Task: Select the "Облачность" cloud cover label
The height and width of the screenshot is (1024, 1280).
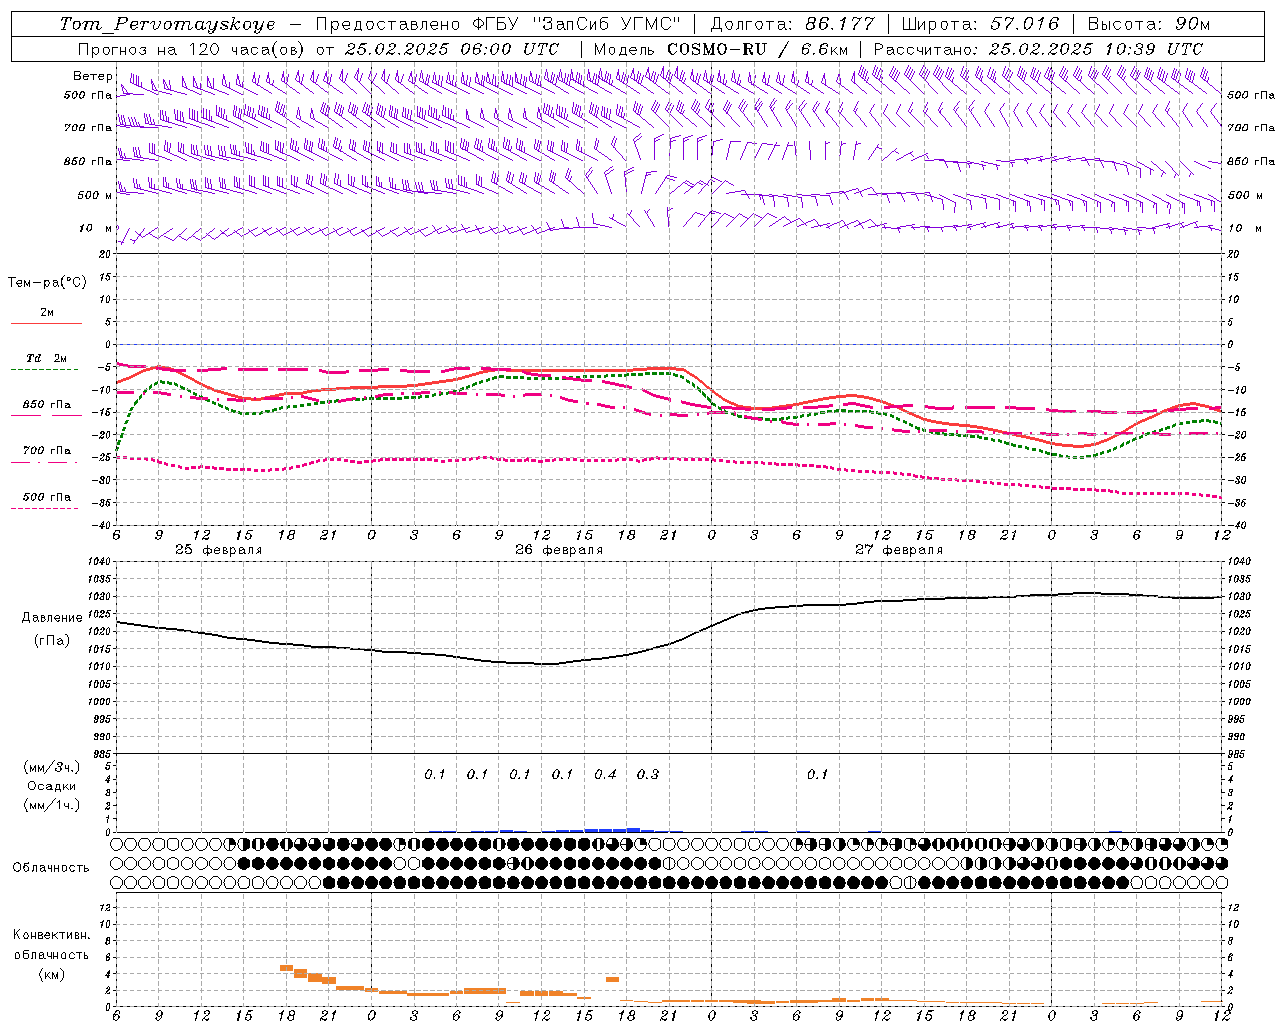Action: 51,867
